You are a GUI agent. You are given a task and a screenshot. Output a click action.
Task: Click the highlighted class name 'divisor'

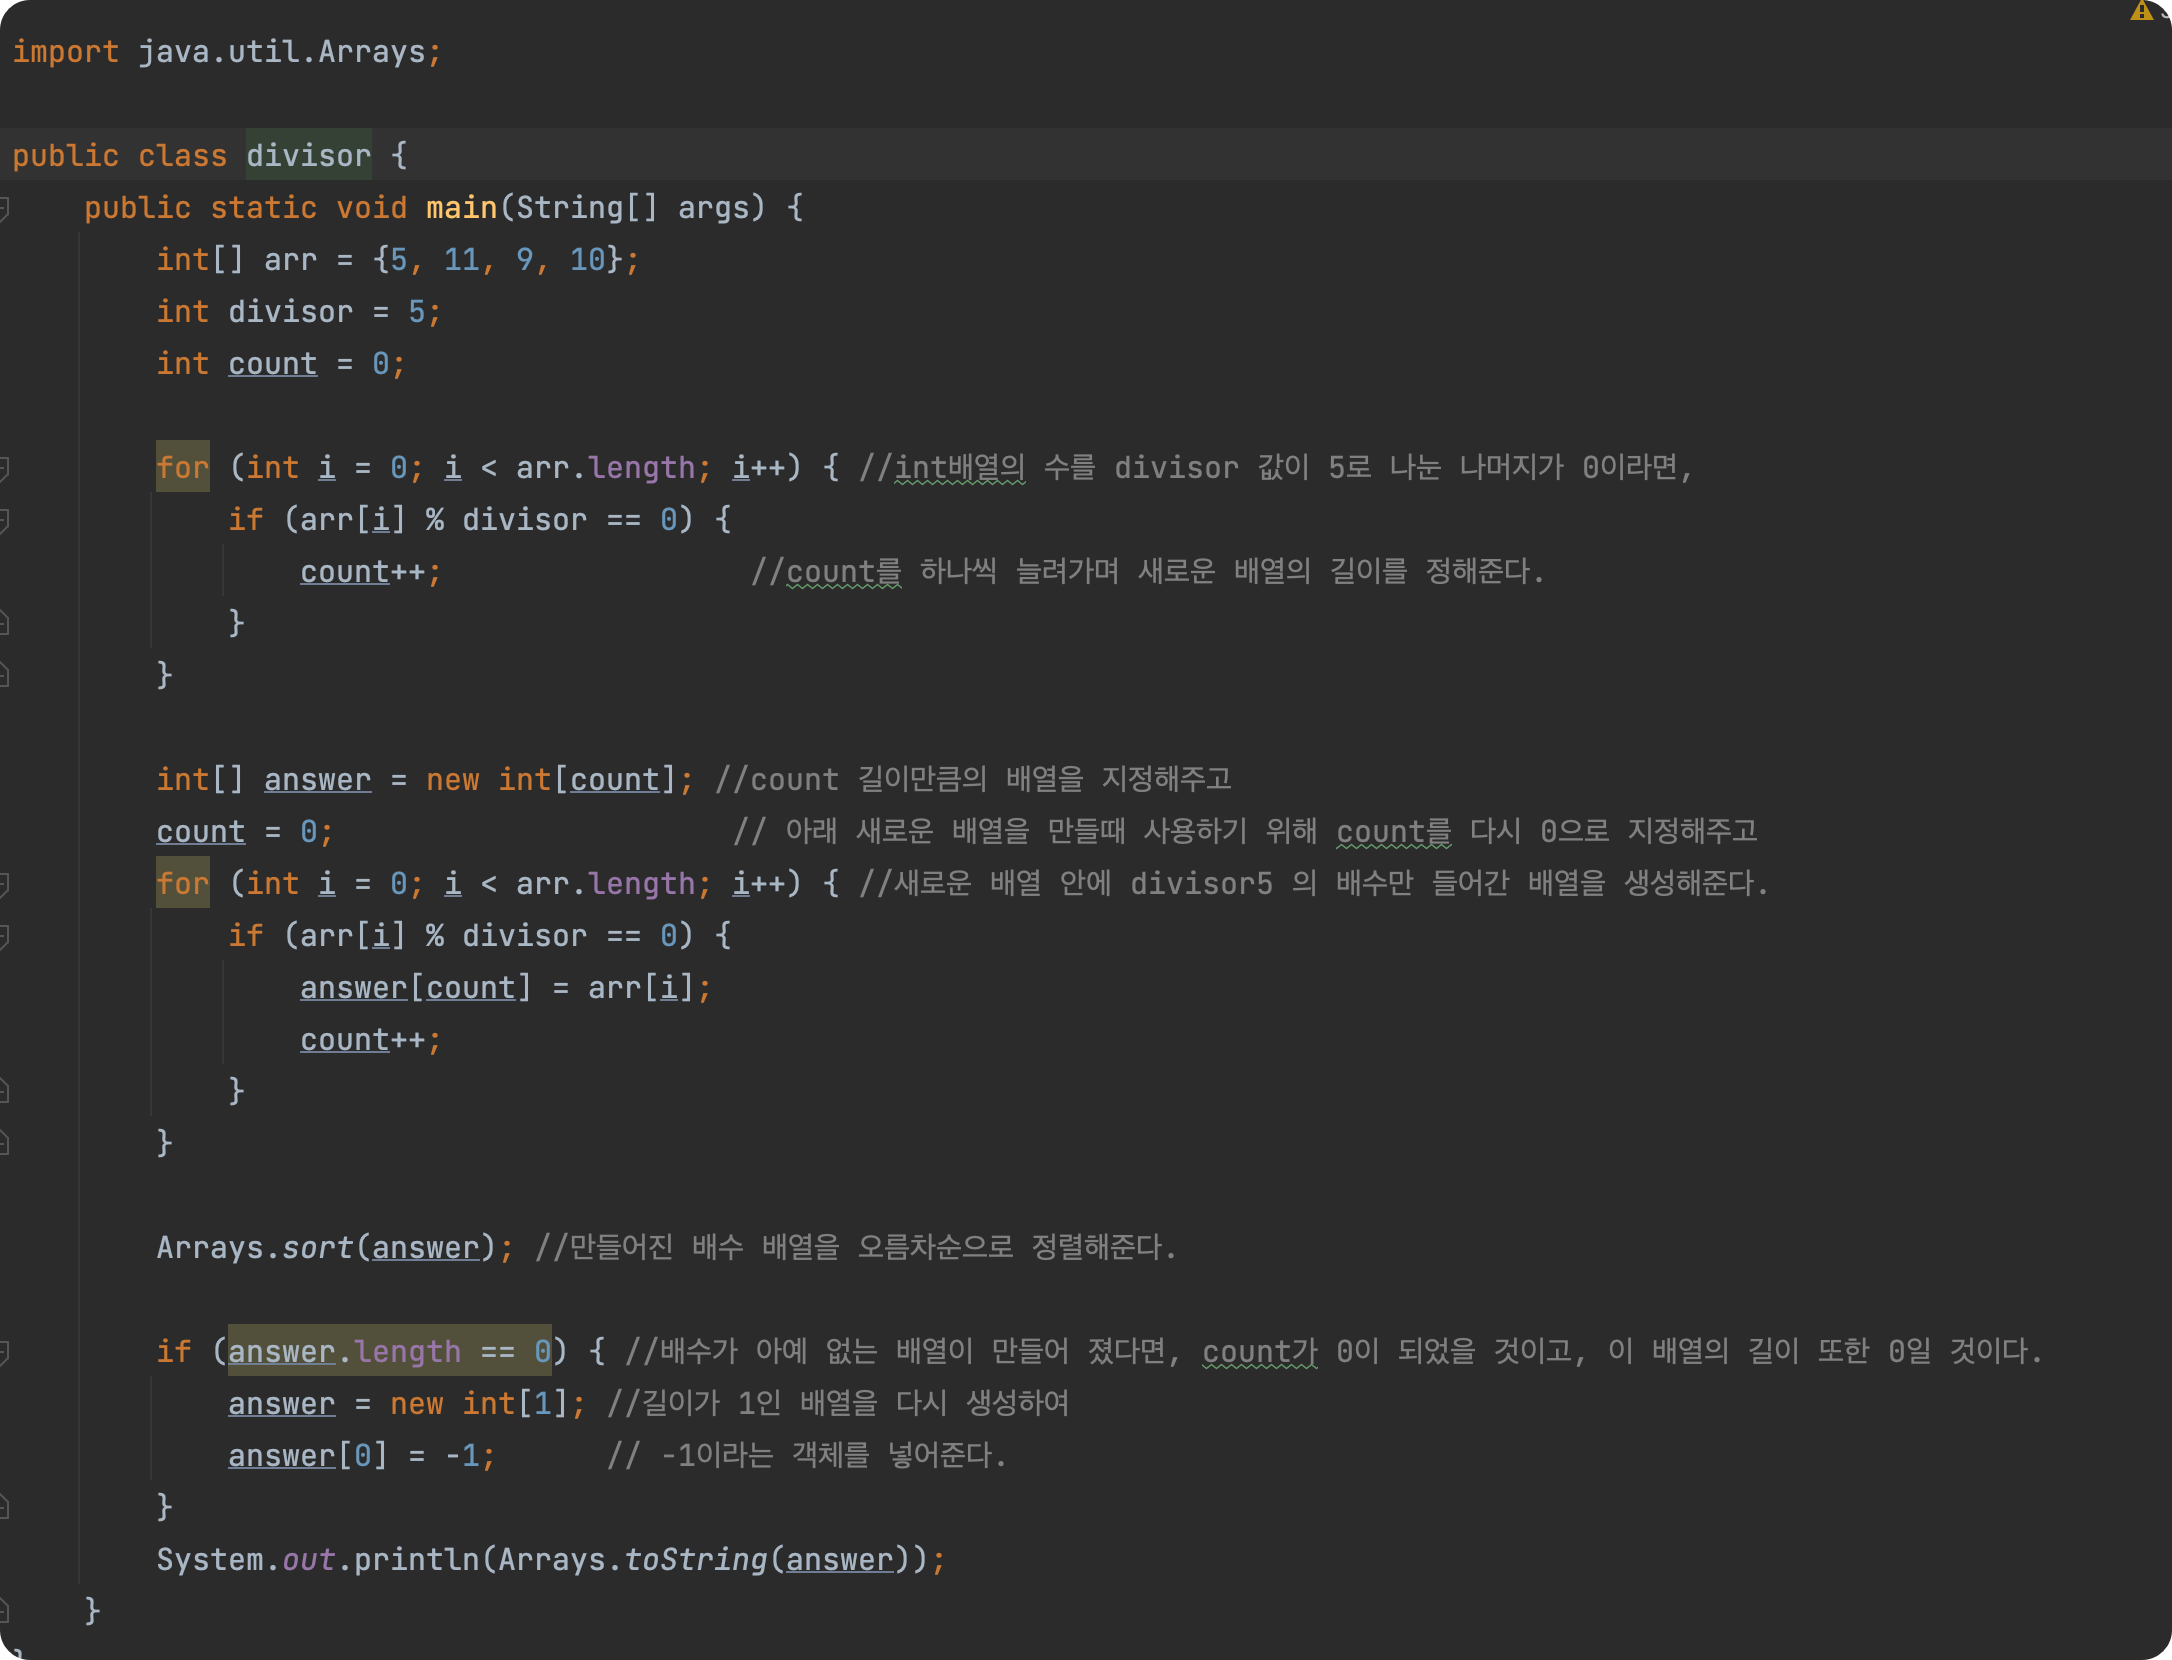point(308,156)
